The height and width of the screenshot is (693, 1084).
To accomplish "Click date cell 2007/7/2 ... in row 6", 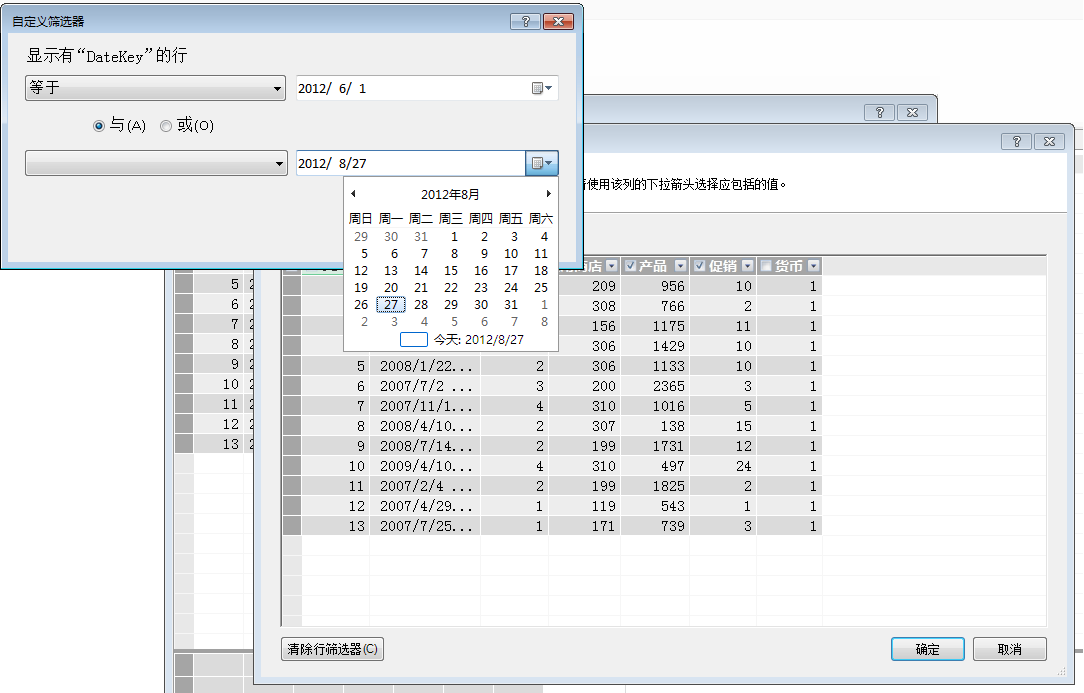I will pos(425,386).
